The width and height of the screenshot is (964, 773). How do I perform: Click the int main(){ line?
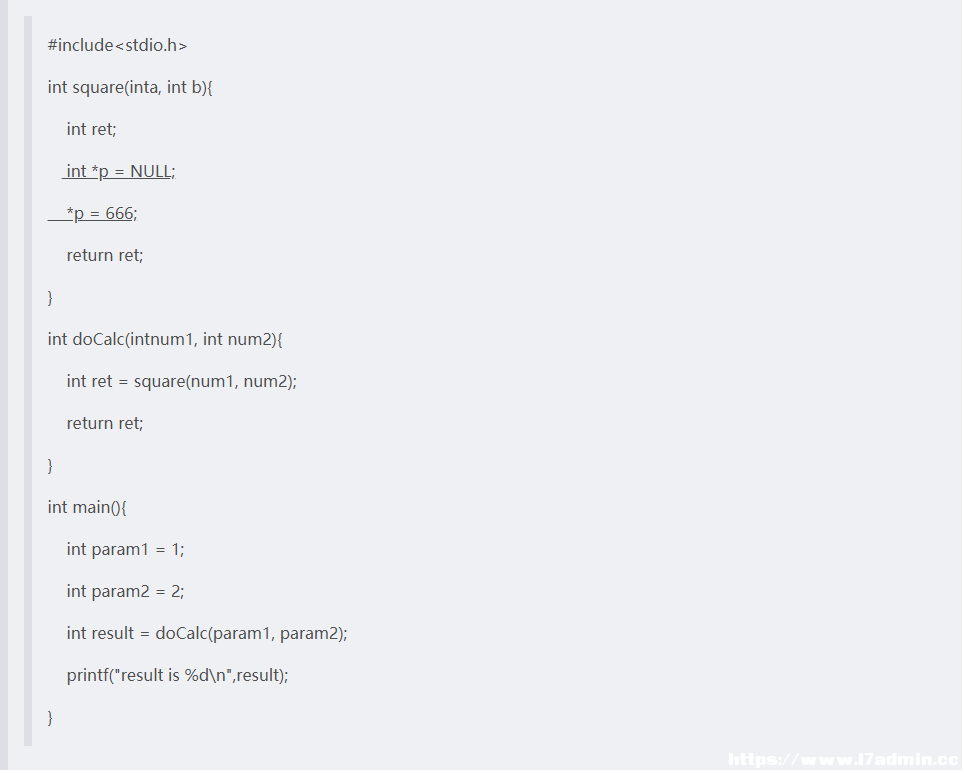pyautogui.click(x=87, y=507)
